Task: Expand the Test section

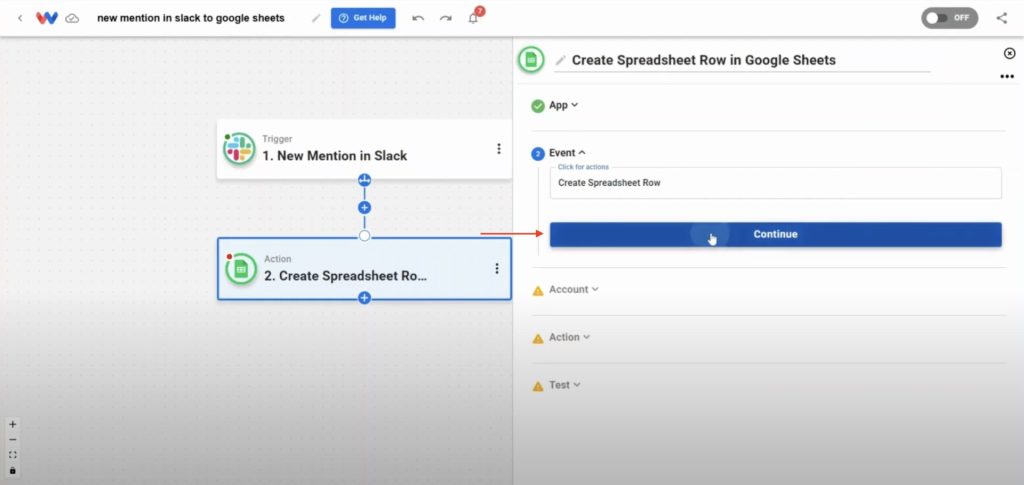Action: pyautogui.click(x=565, y=385)
